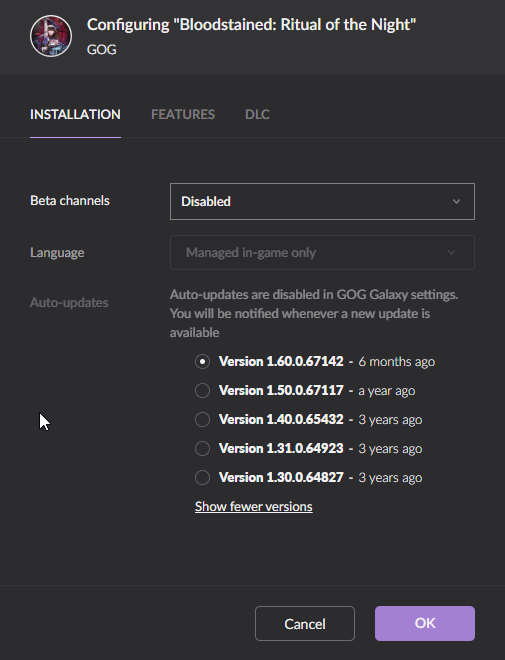Click the Beta channels dropdown chevron
Screen dimensions: 505x660
click(456, 202)
